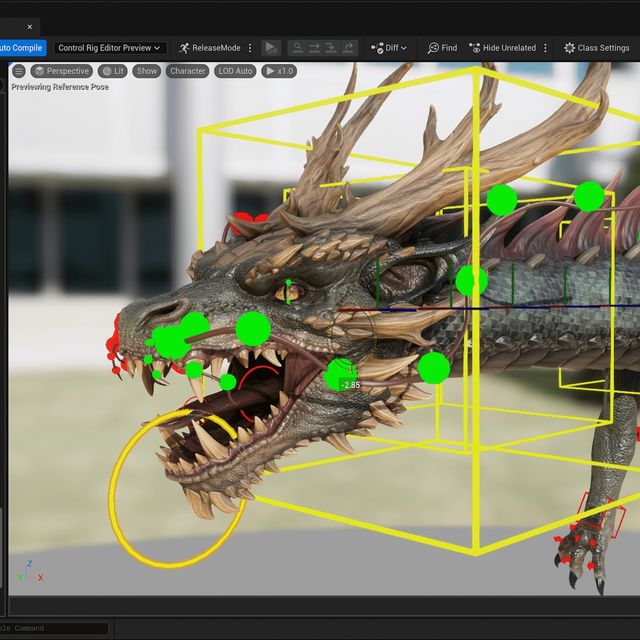Screen dimensions: 640x640
Task: Open the viewport hamburger options menu
Action: click(18, 71)
